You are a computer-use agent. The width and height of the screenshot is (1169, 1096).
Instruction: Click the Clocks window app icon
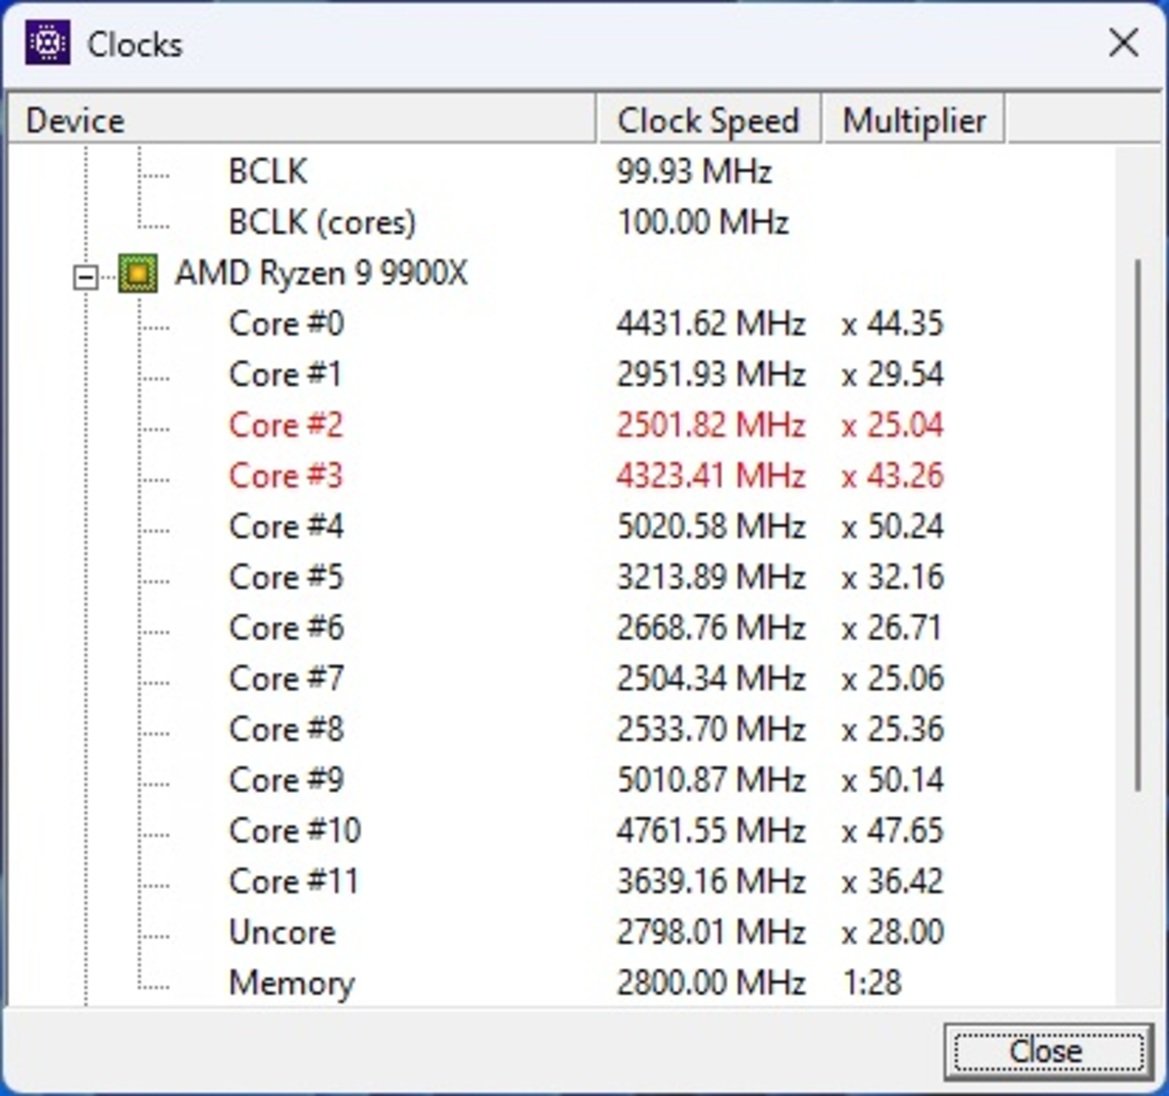pos(48,43)
